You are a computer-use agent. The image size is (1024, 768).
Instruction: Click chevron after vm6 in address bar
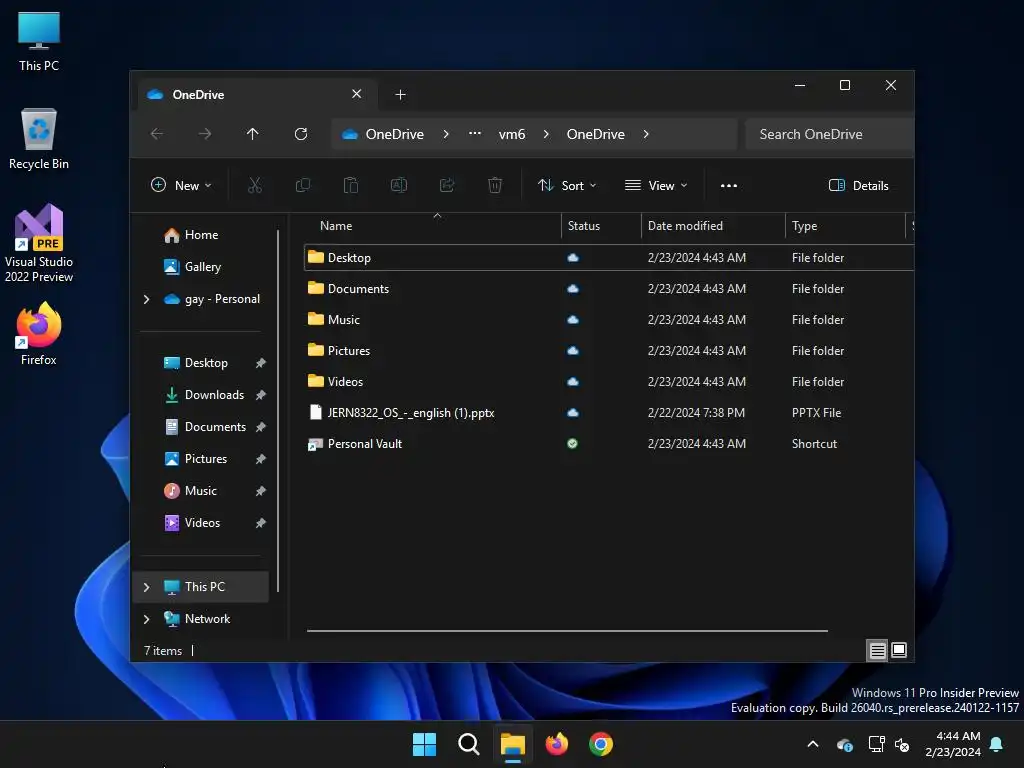click(x=546, y=134)
